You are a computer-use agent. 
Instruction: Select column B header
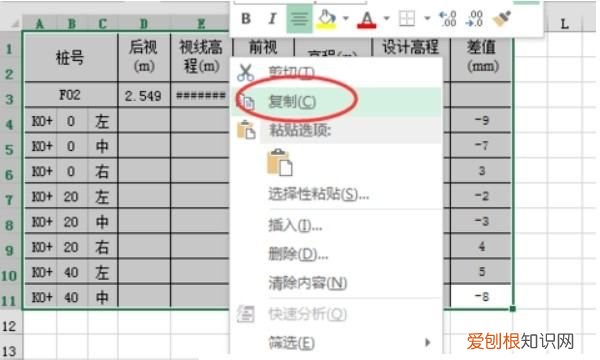click(x=72, y=24)
